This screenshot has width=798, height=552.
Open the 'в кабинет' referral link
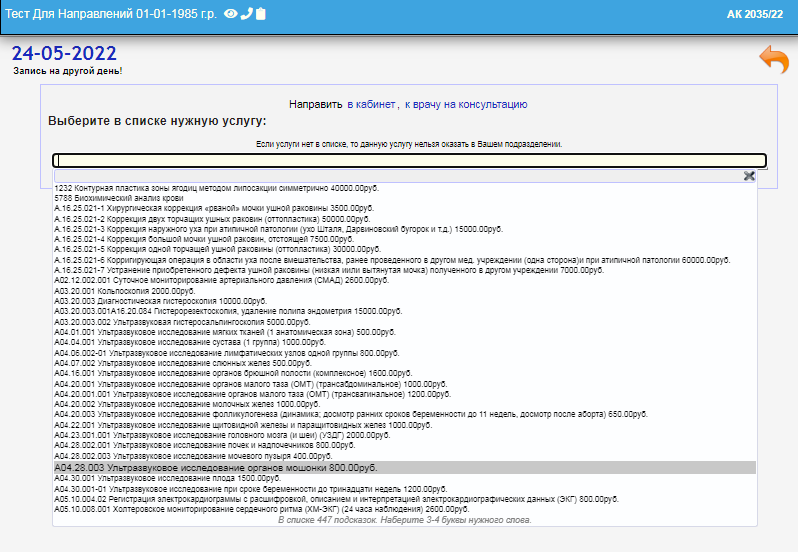[370, 104]
